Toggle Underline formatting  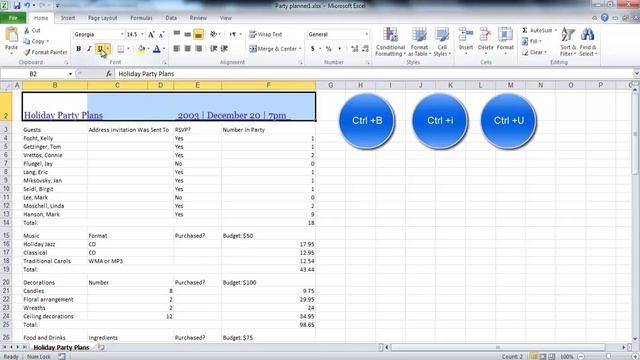100,49
